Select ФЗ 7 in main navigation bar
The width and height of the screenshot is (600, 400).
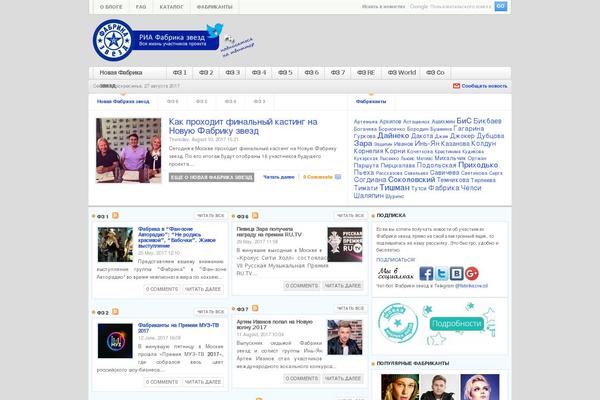[338, 72]
